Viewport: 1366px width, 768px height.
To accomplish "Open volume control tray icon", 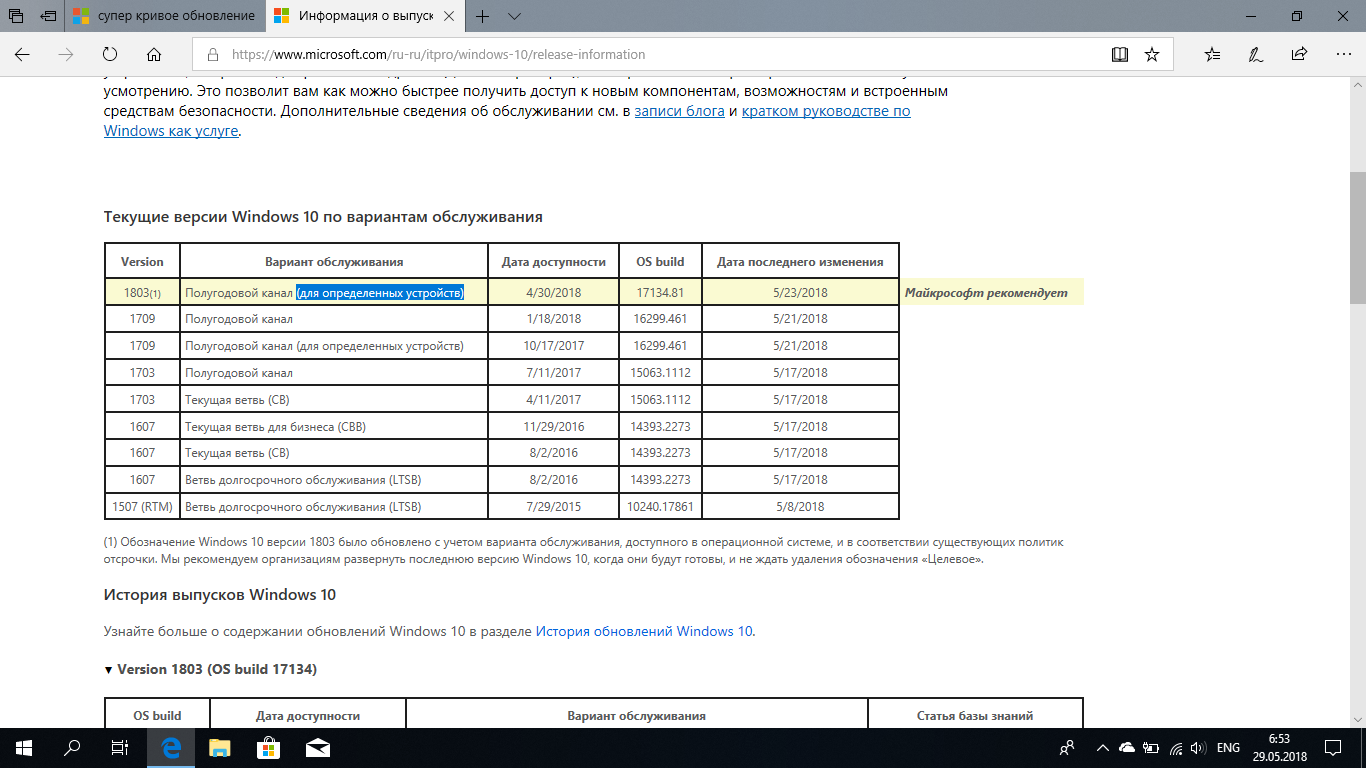I will (x=1200, y=748).
